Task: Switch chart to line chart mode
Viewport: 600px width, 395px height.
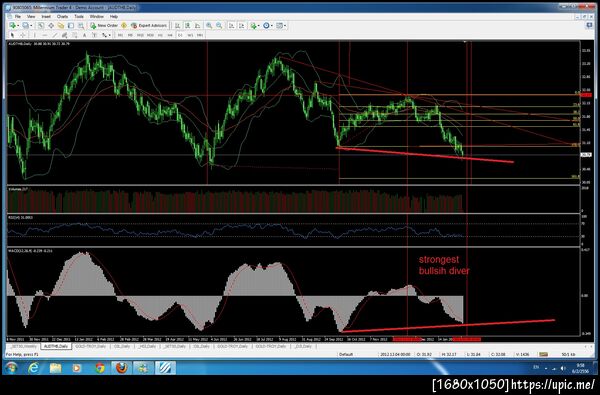Action: tap(197, 25)
